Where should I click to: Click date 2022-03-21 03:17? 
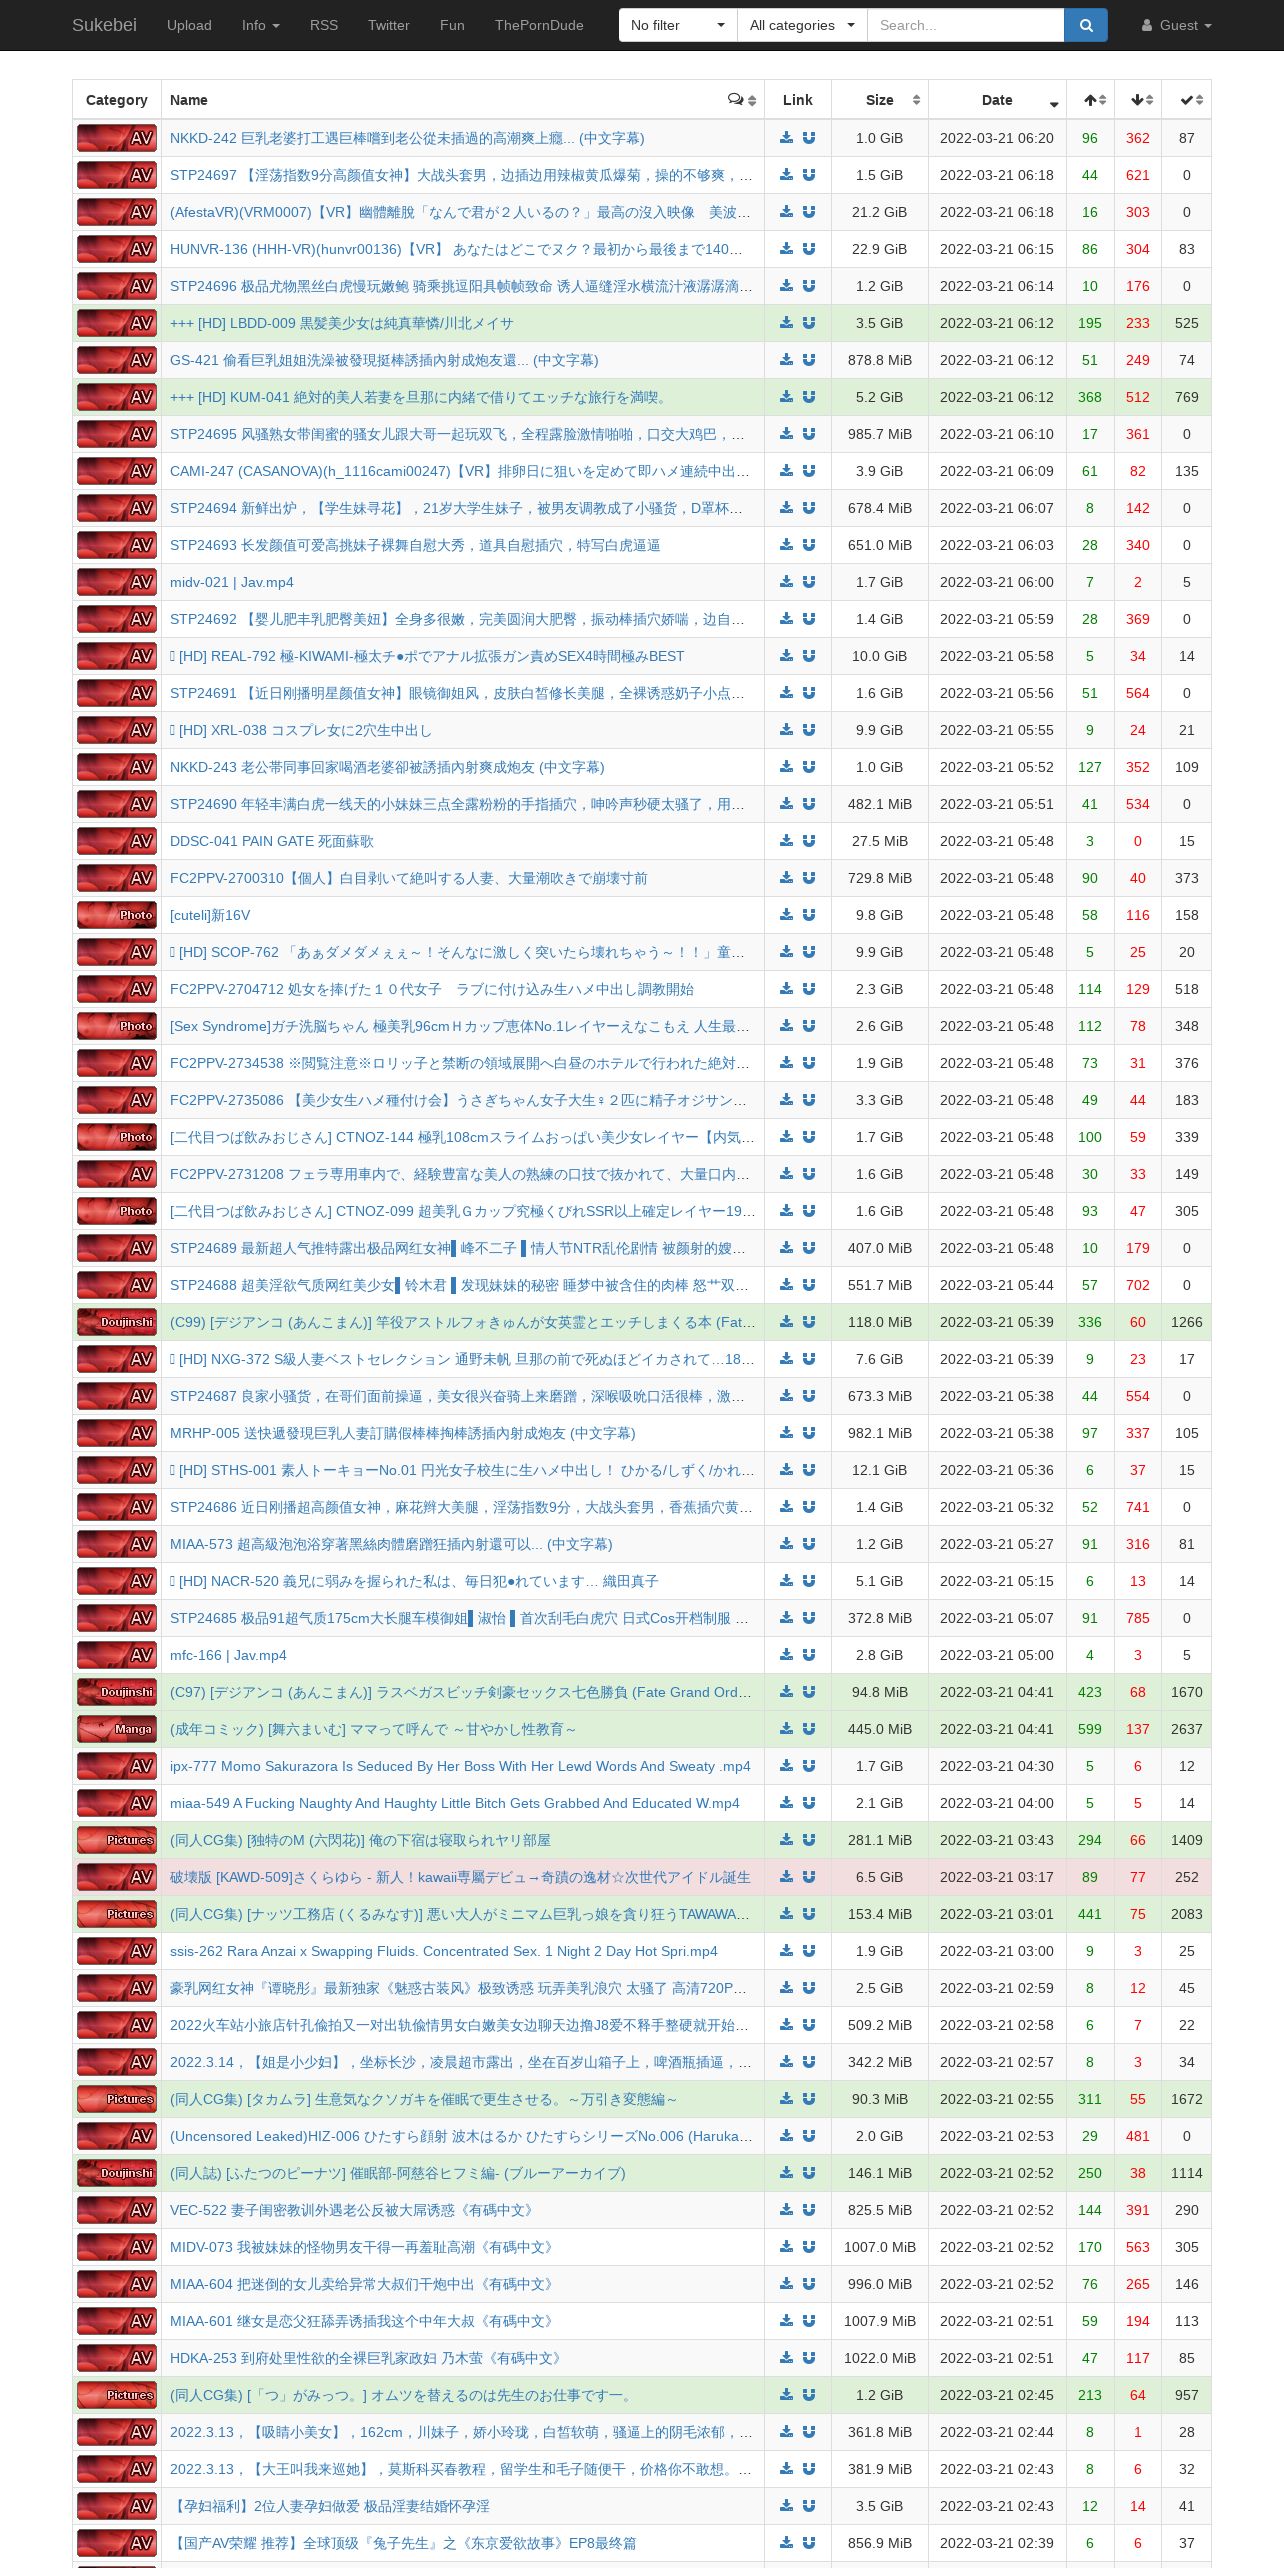997,1877
